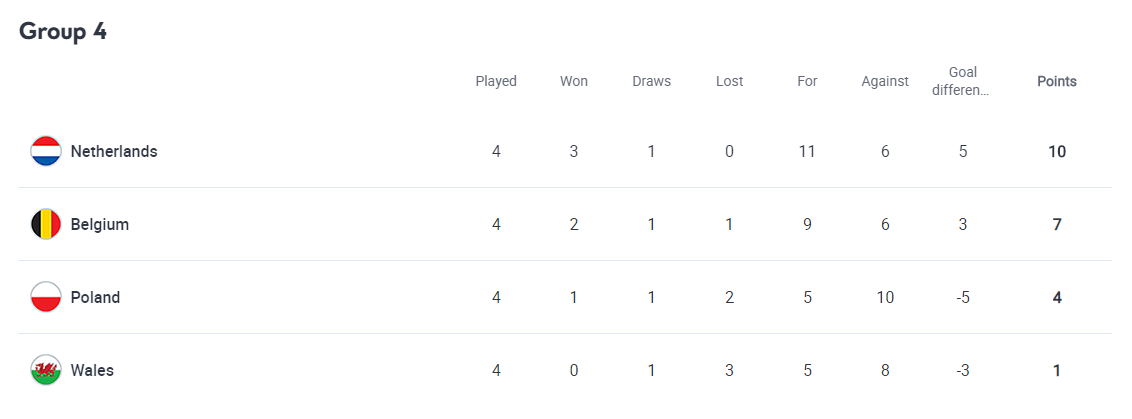Click the Group 4 heading
1132x419 pixels.
pyautogui.click(x=63, y=32)
